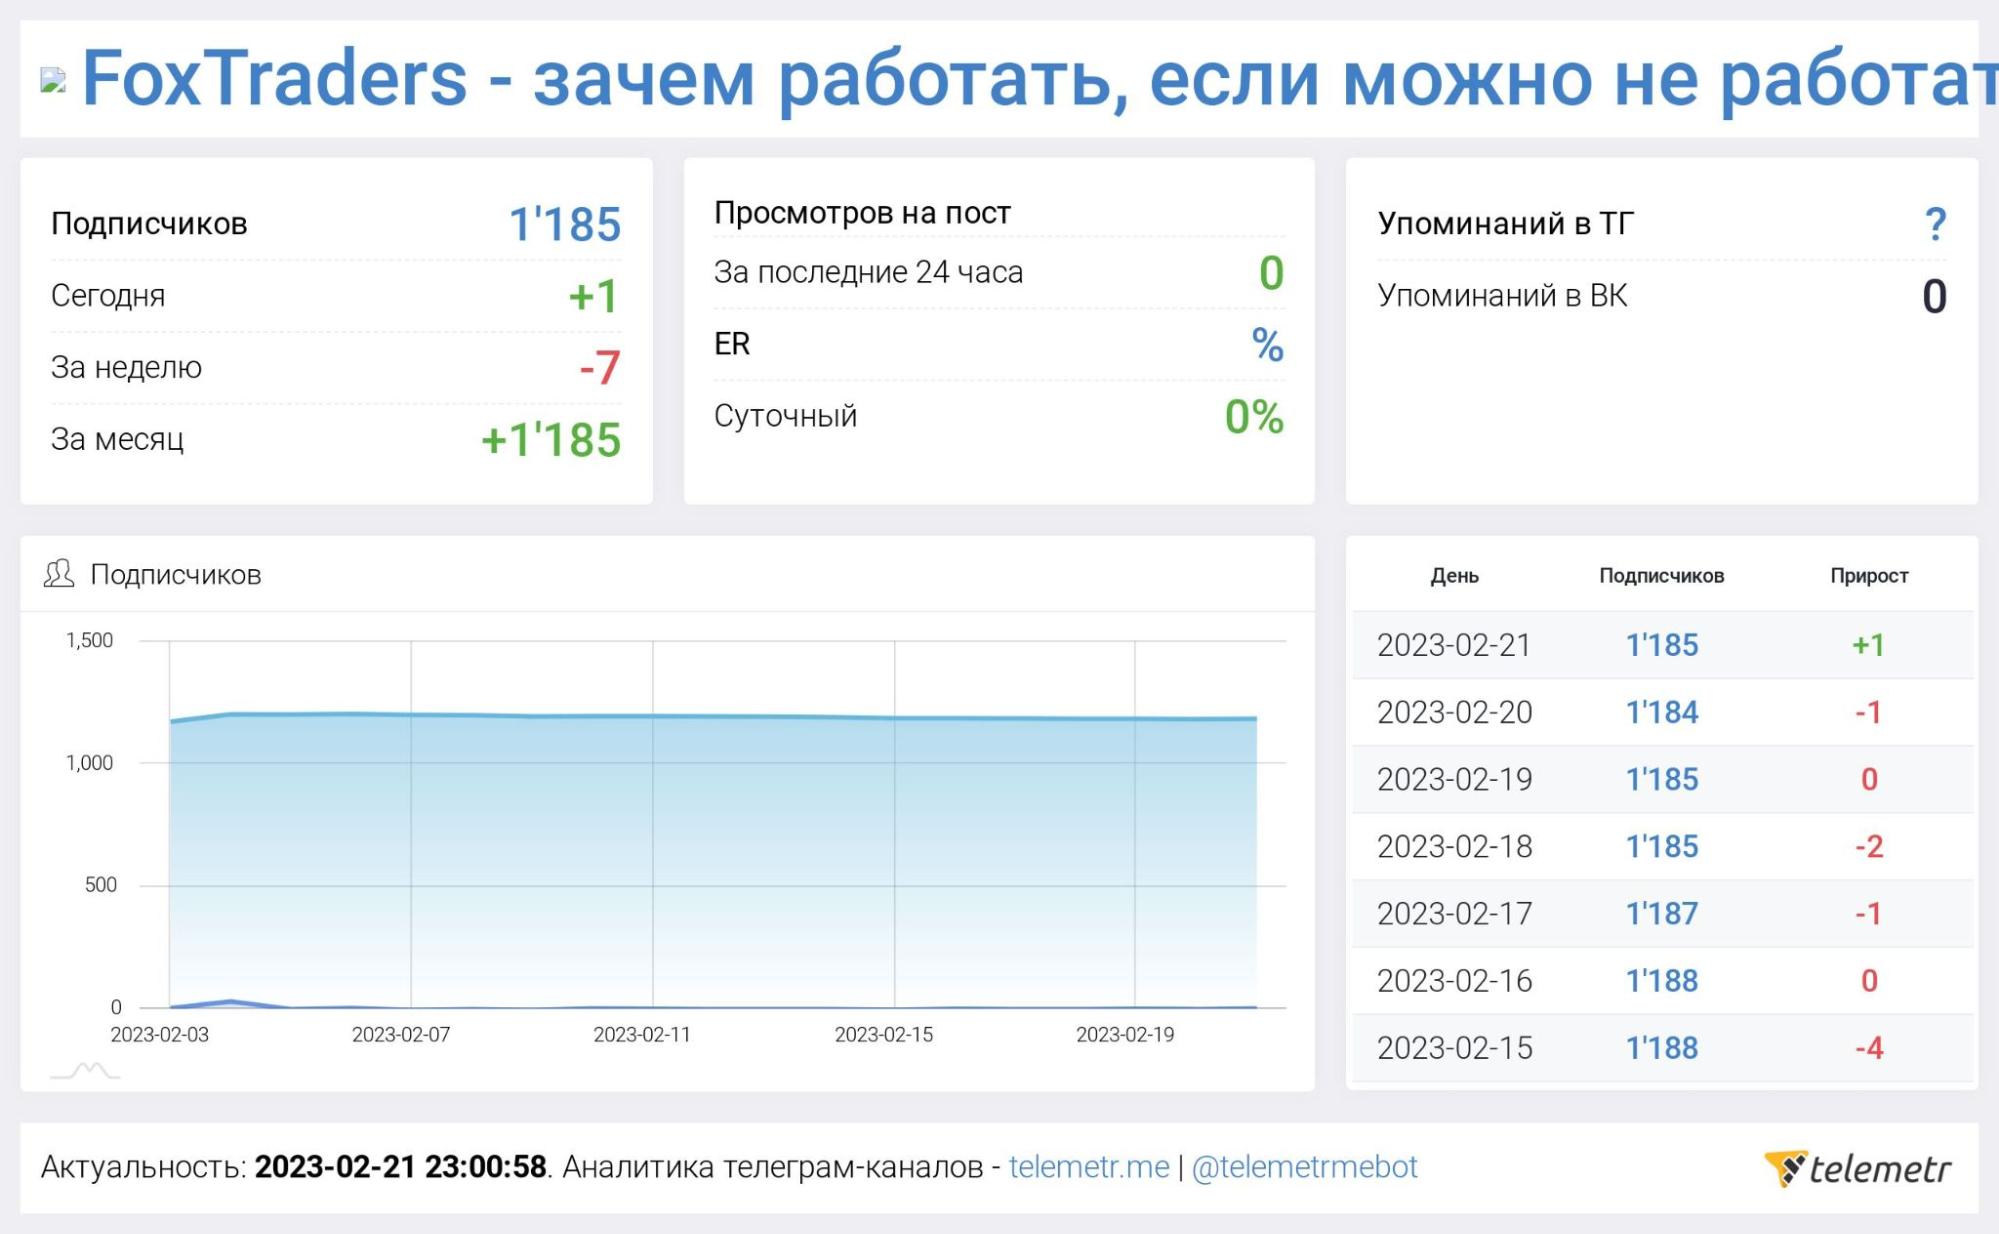The height and width of the screenshot is (1234, 1999).
Task: Select the 2023-02-17 table row date
Action: tap(1454, 913)
